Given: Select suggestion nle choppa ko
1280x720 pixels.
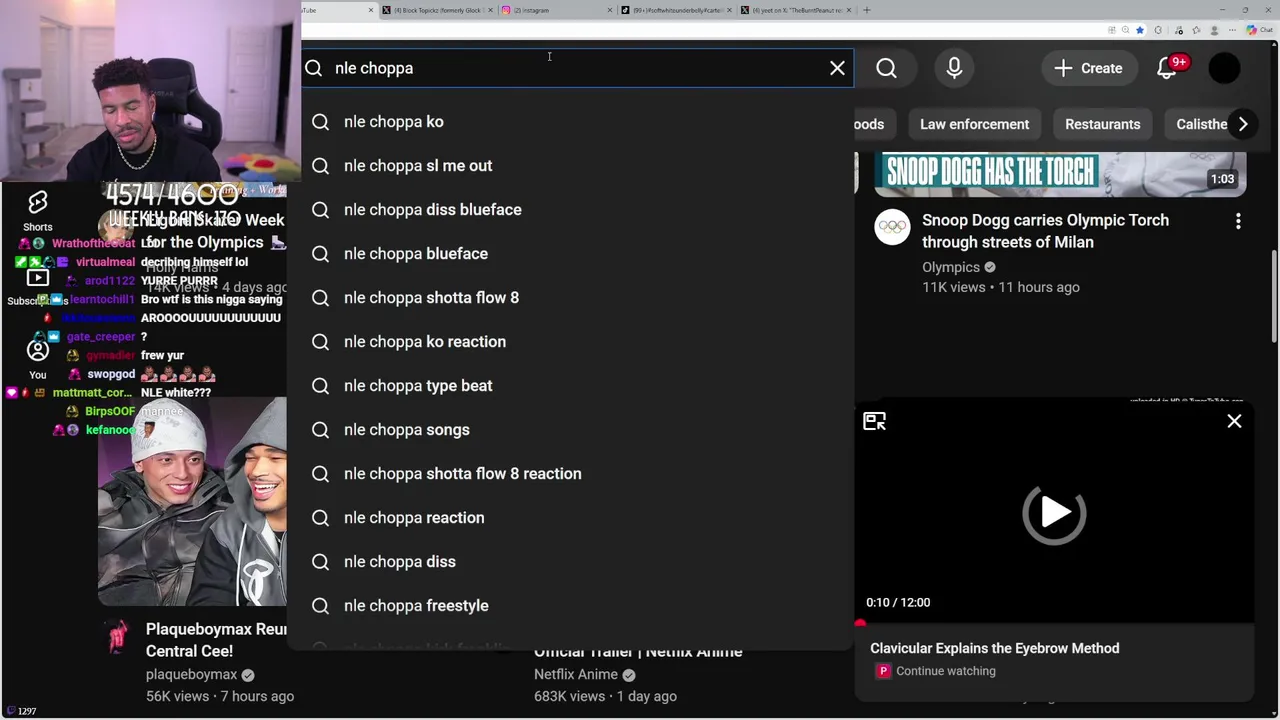Looking at the screenshot, I should pos(570,122).
